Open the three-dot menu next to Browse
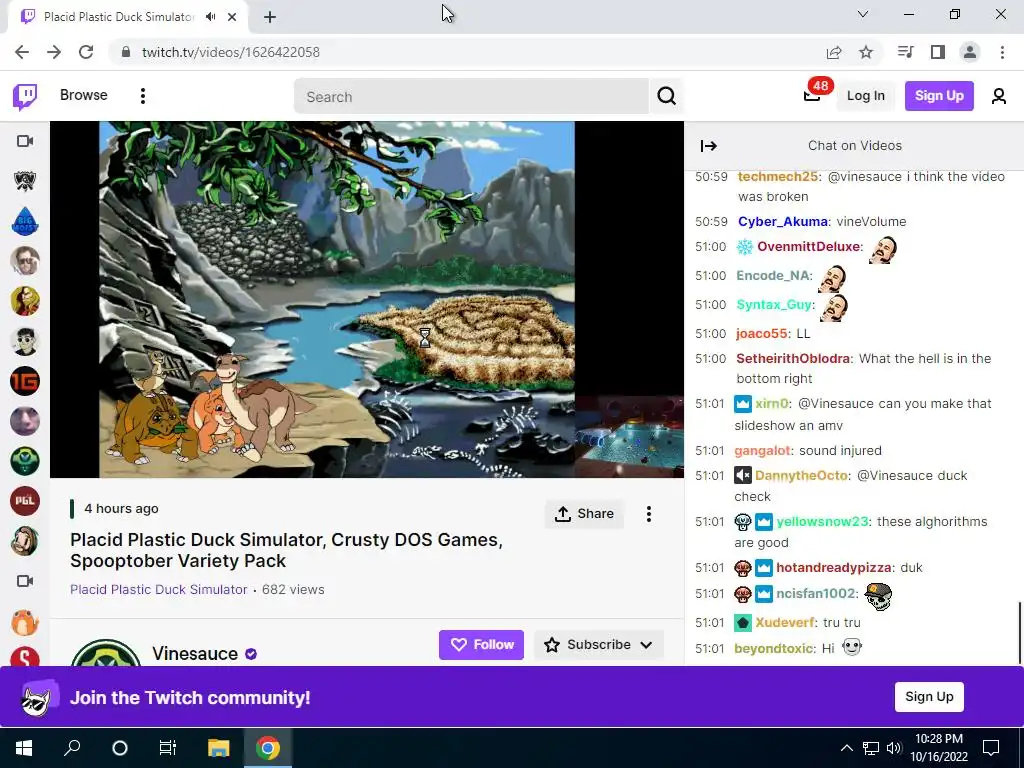 coord(142,96)
